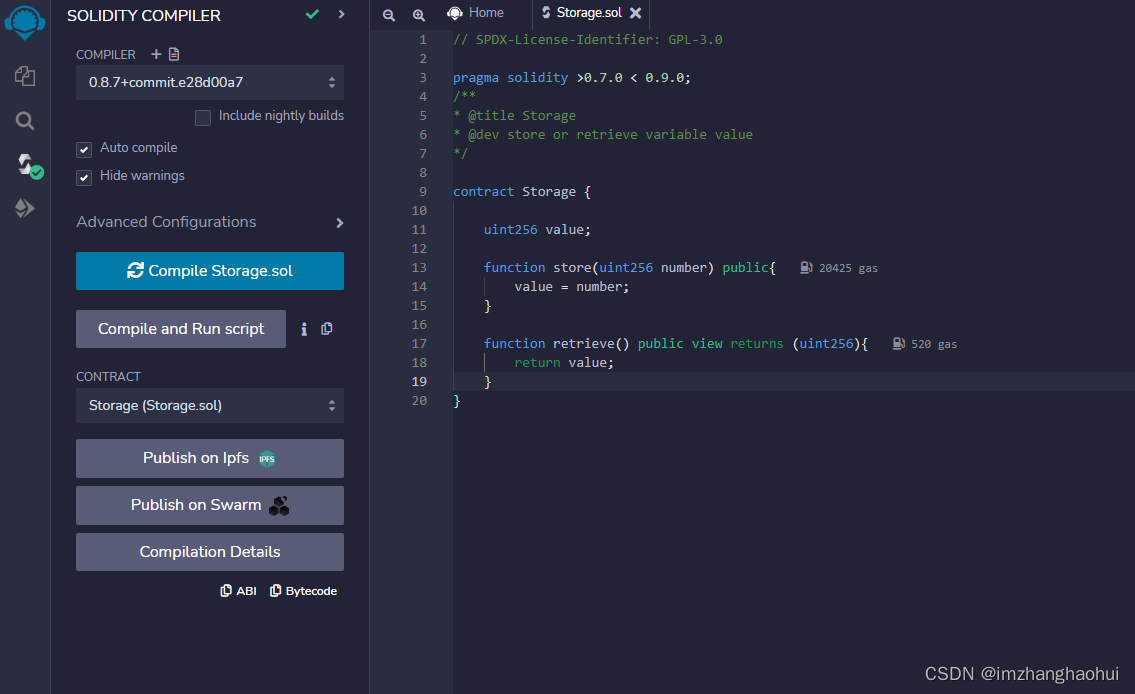The height and width of the screenshot is (694, 1135).
Task: Expand Advanced Configurations section
Action: click(339, 223)
